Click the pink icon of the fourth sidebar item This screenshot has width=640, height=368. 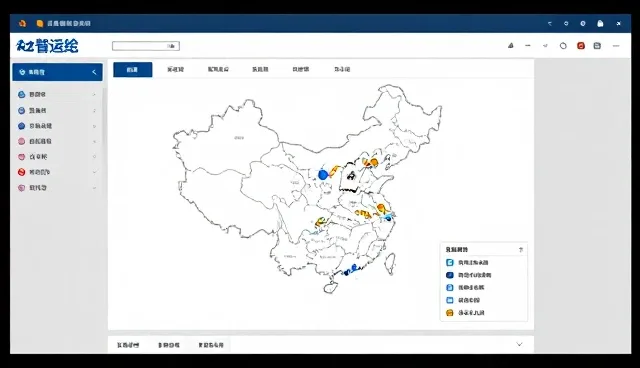tap(22, 142)
